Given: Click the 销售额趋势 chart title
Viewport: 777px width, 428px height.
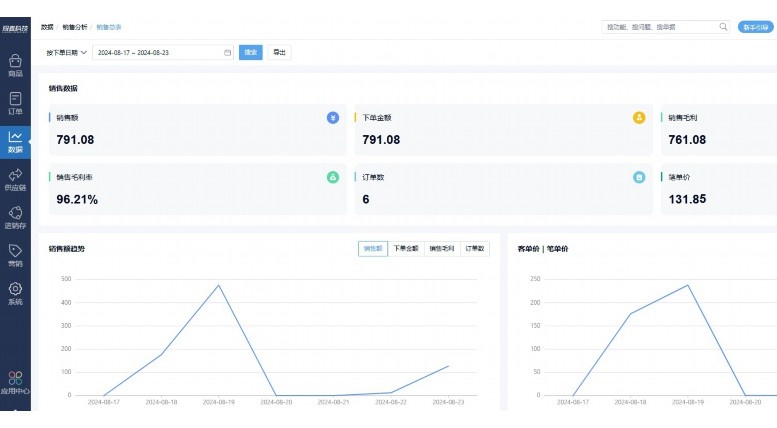Looking at the screenshot, I should pyautogui.click(x=66, y=249).
